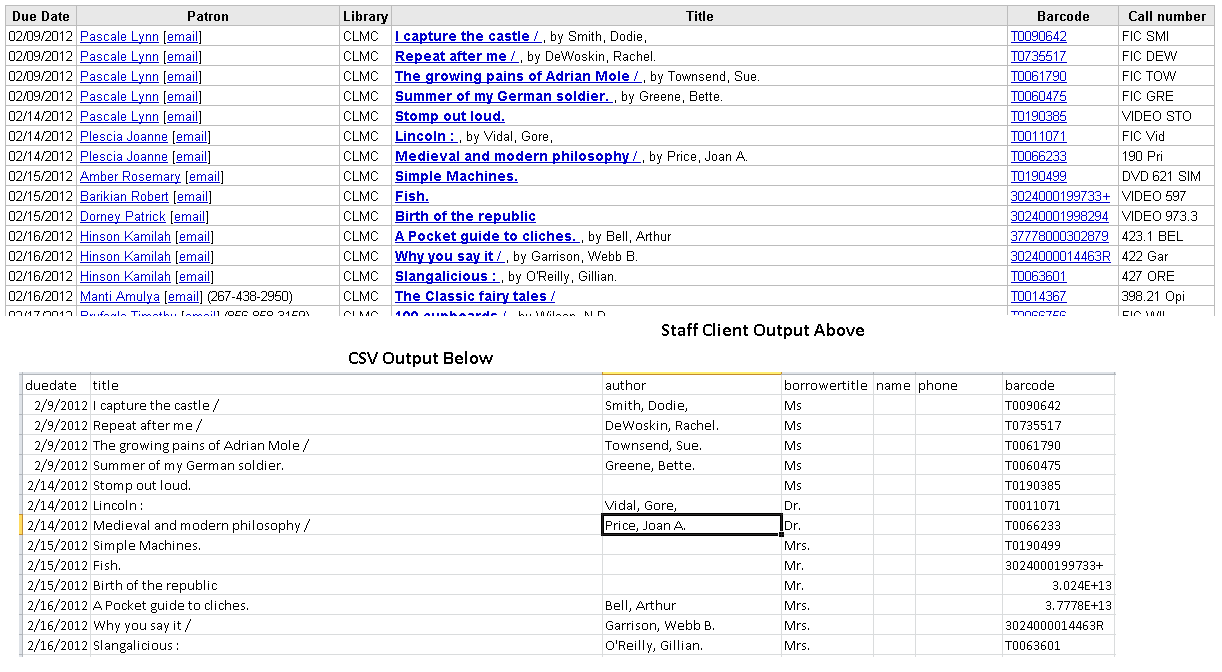1222x672 pixels.
Task: Click the 'Birth of the republic' title link
Action: (465, 216)
